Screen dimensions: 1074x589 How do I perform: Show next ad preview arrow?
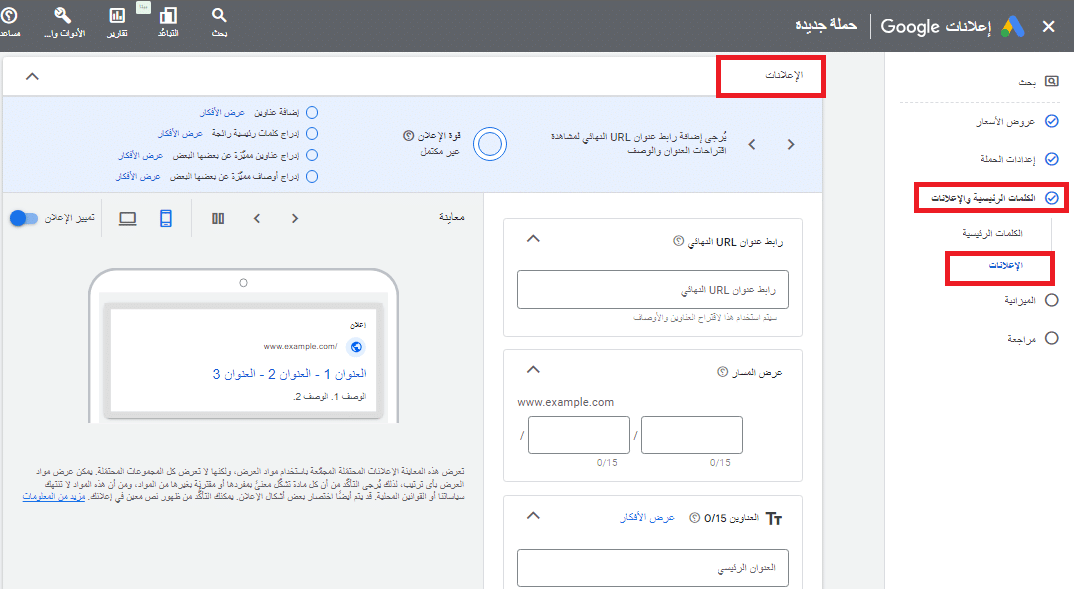295,218
